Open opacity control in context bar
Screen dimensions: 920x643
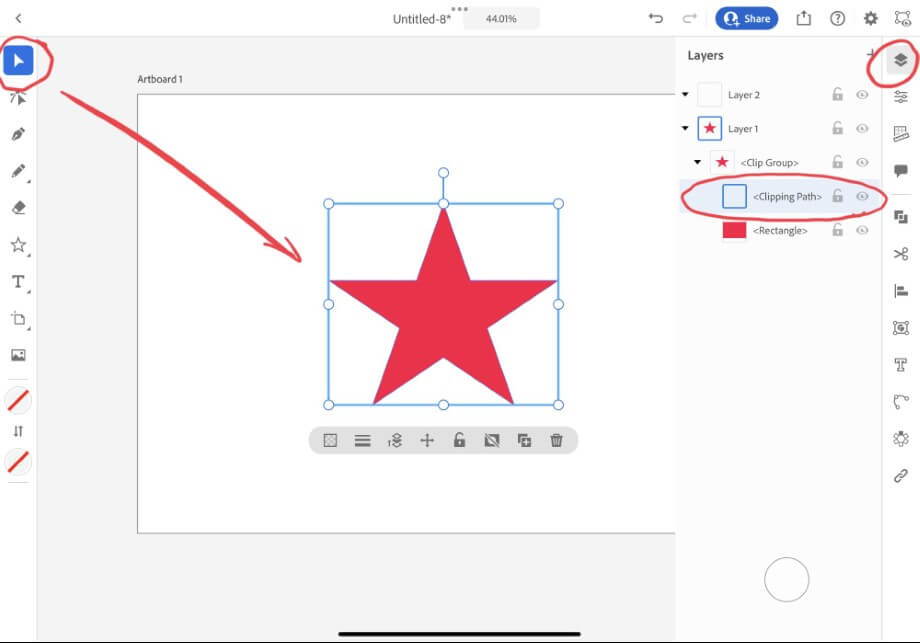(x=330, y=440)
